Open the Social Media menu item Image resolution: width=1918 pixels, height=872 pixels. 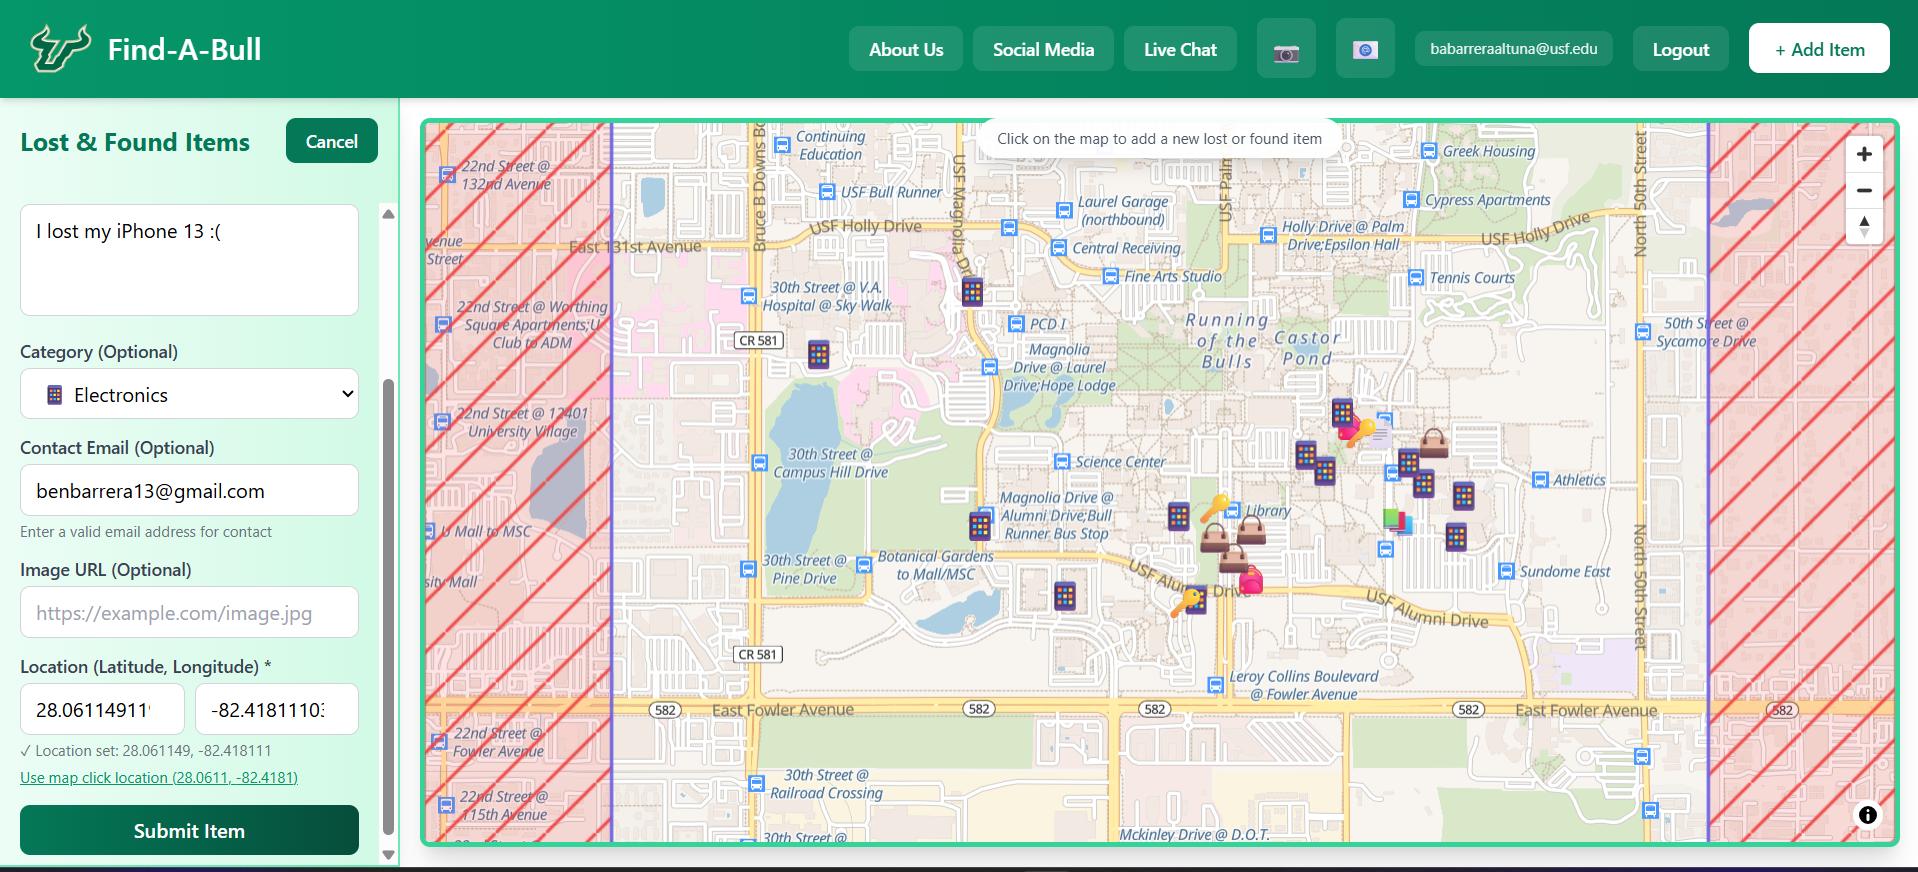[1043, 49]
